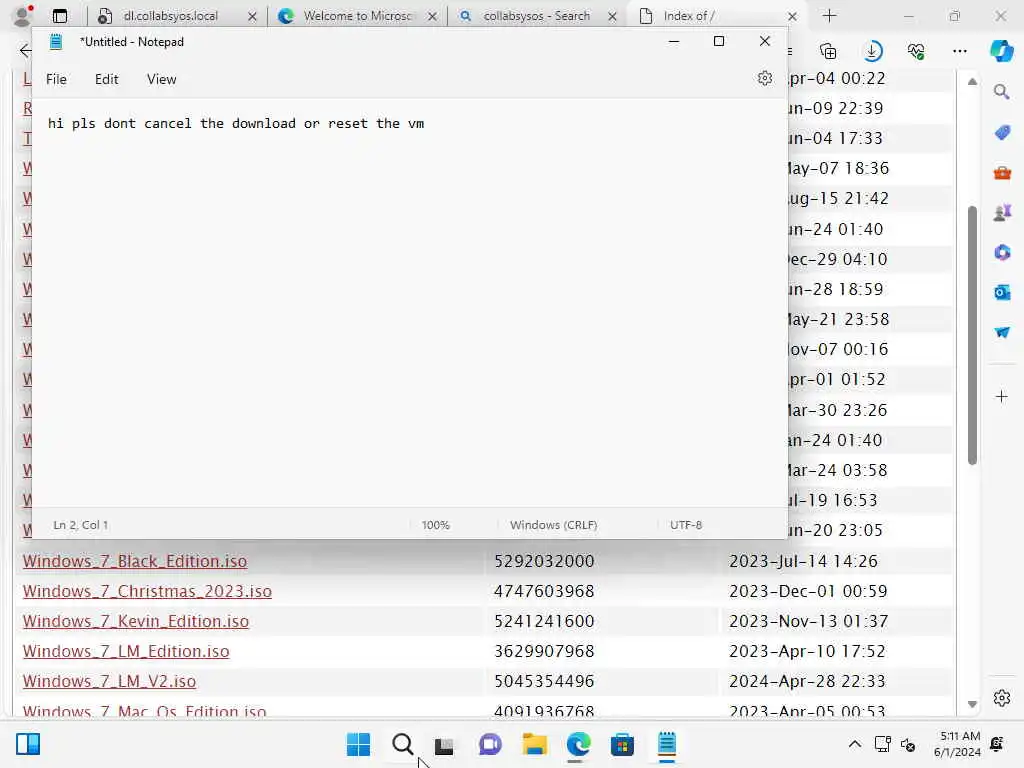Select file size 5292032000 cell

tap(544, 561)
